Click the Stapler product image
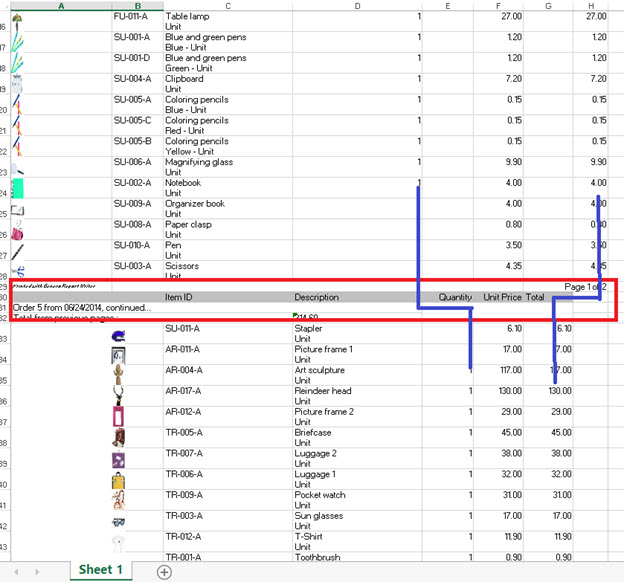This screenshot has height=582, width=624. click(118, 335)
